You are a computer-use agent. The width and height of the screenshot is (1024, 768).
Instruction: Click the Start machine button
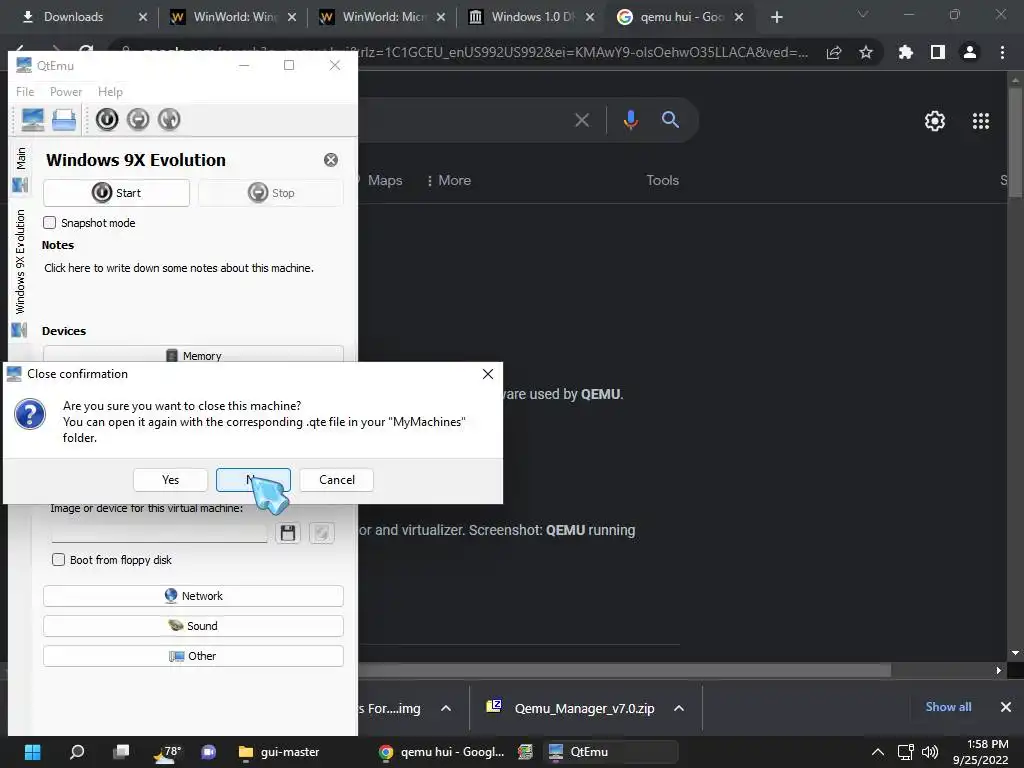[116, 193]
